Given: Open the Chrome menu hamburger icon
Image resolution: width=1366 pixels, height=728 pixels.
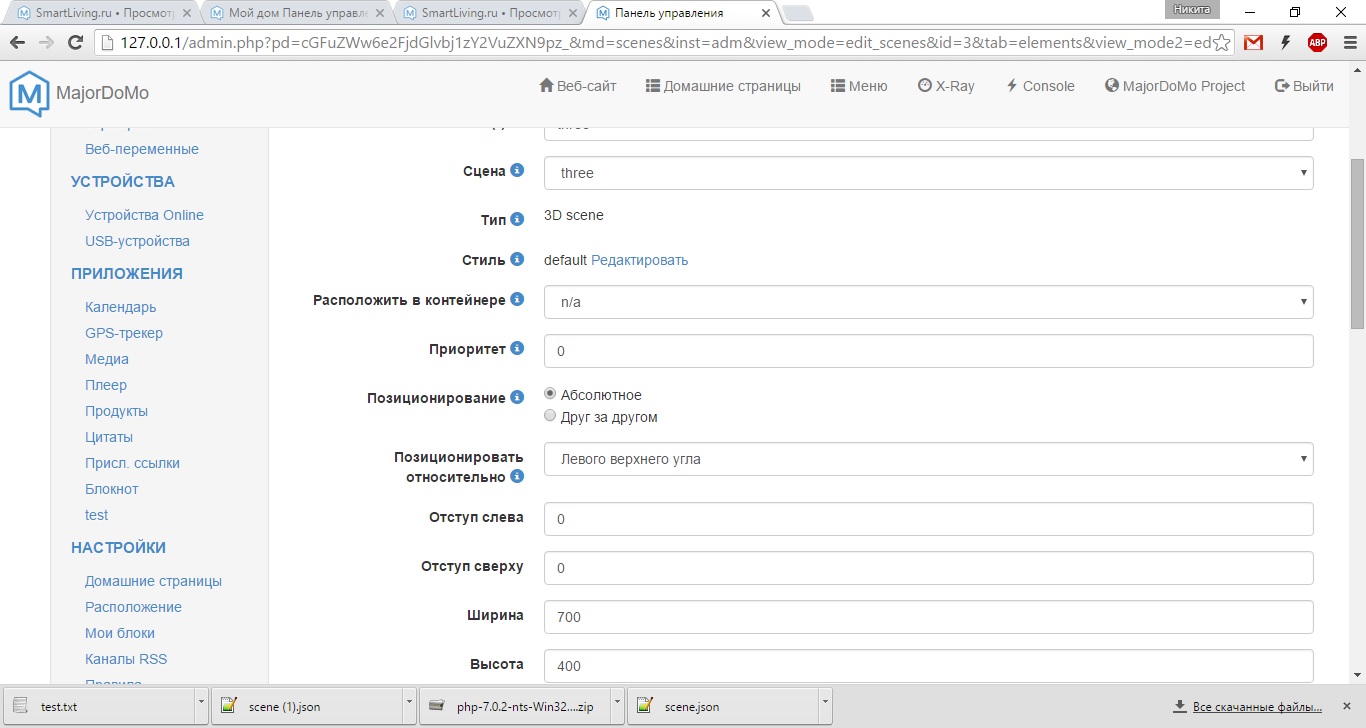Looking at the screenshot, I should click(1348, 43).
